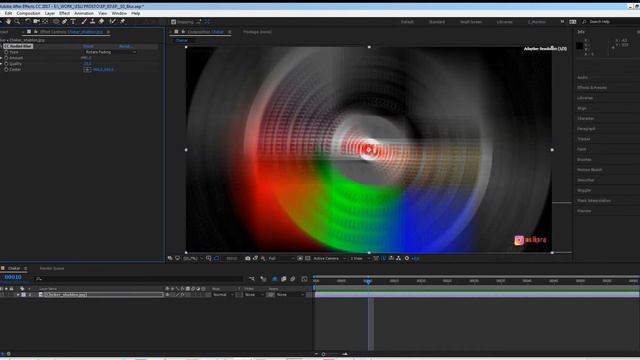640x360 pixels.
Task: Open the Effect menu
Action: point(64,13)
